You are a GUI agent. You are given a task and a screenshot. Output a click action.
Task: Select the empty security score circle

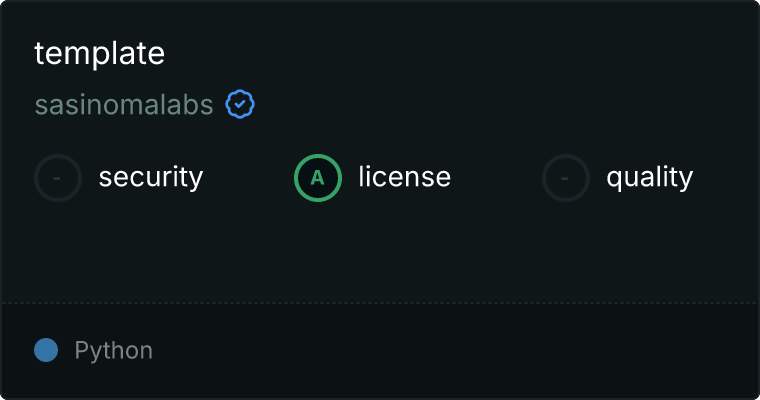pyautogui.click(x=58, y=178)
